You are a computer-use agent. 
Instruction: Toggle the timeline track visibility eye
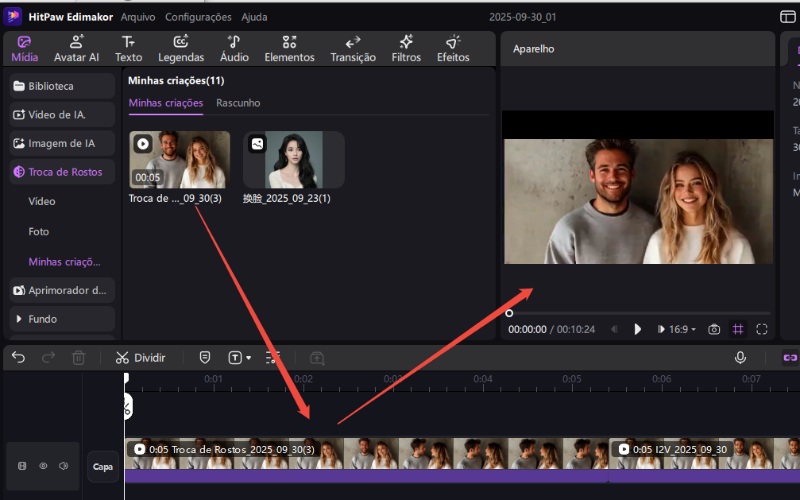43,466
